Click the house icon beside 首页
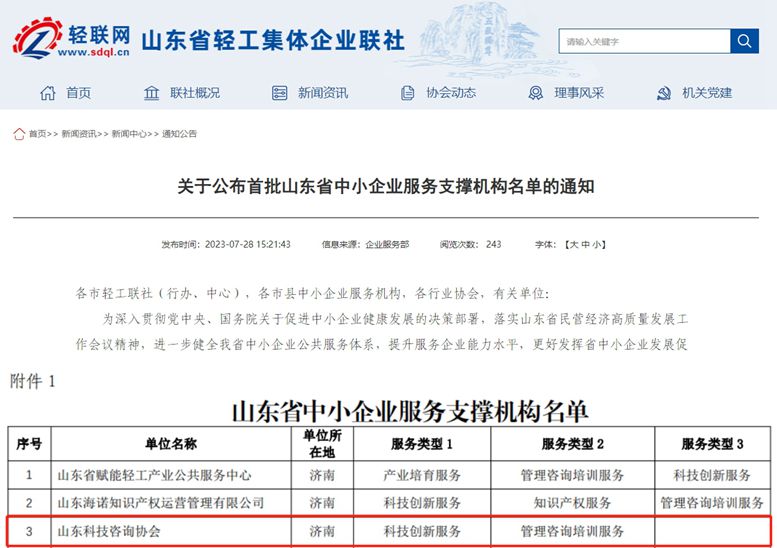 pos(48,93)
